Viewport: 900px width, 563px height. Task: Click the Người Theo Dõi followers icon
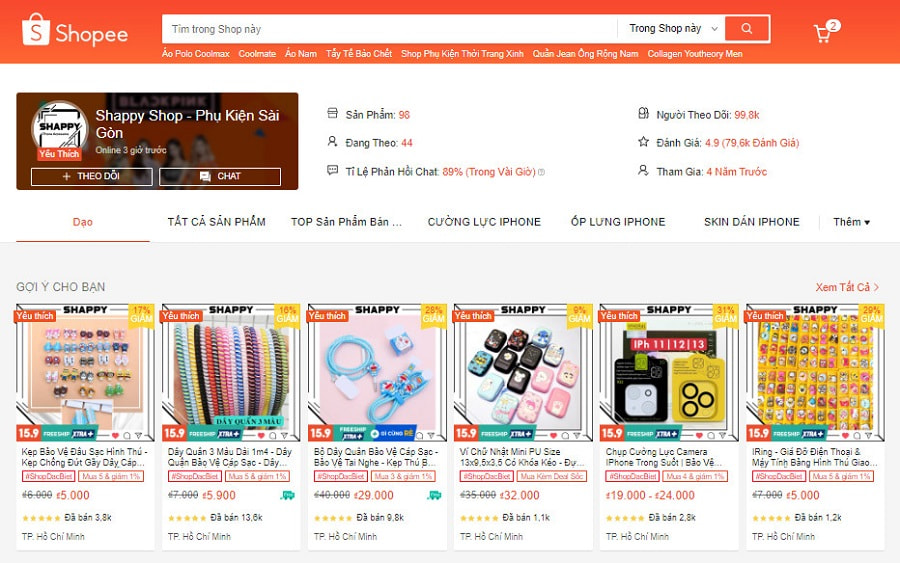[643, 113]
